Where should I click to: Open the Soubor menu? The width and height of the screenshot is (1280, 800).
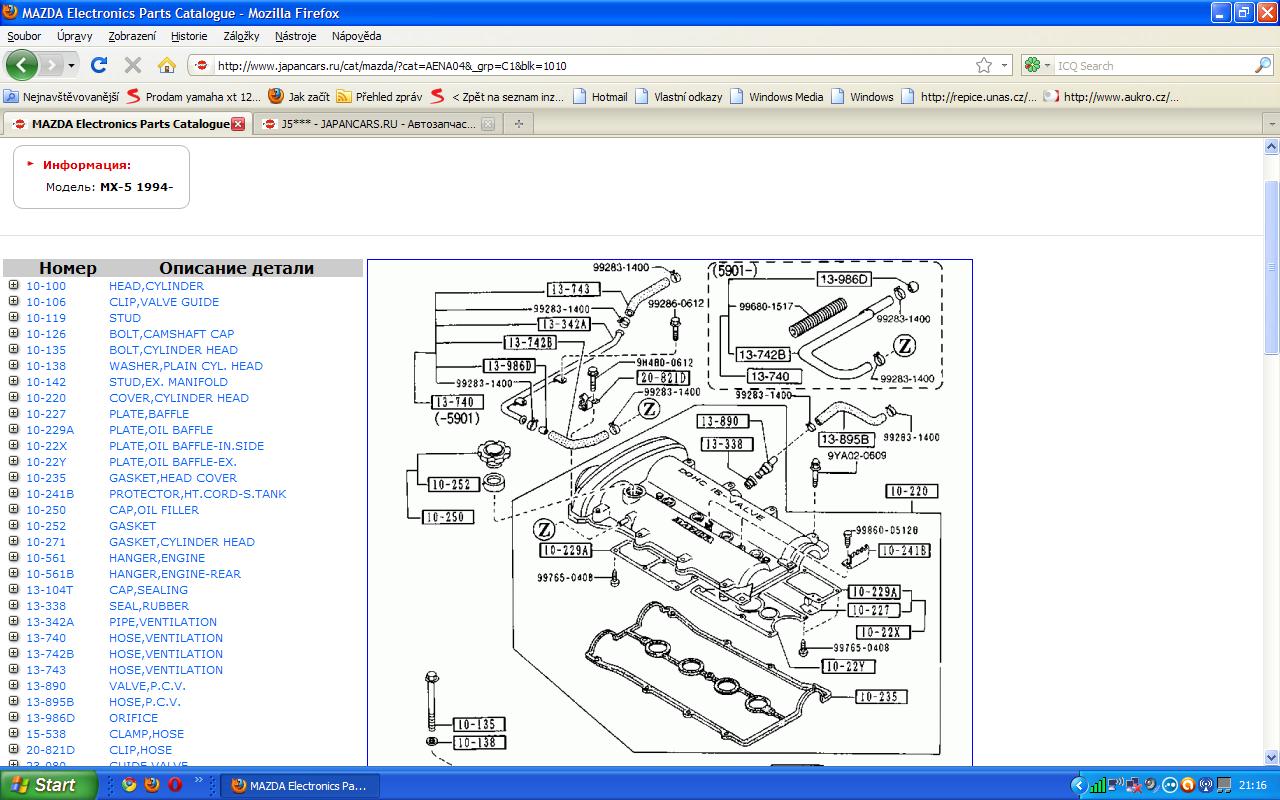(x=24, y=36)
